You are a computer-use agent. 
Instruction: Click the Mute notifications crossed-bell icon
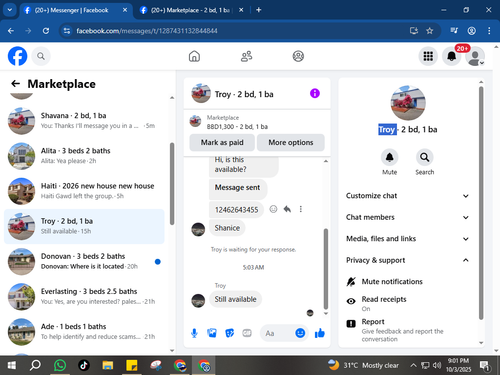tap(351, 282)
